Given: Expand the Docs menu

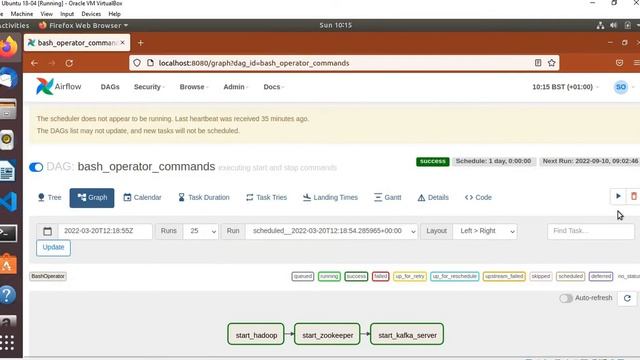Looking at the screenshot, I should (273, 87).
